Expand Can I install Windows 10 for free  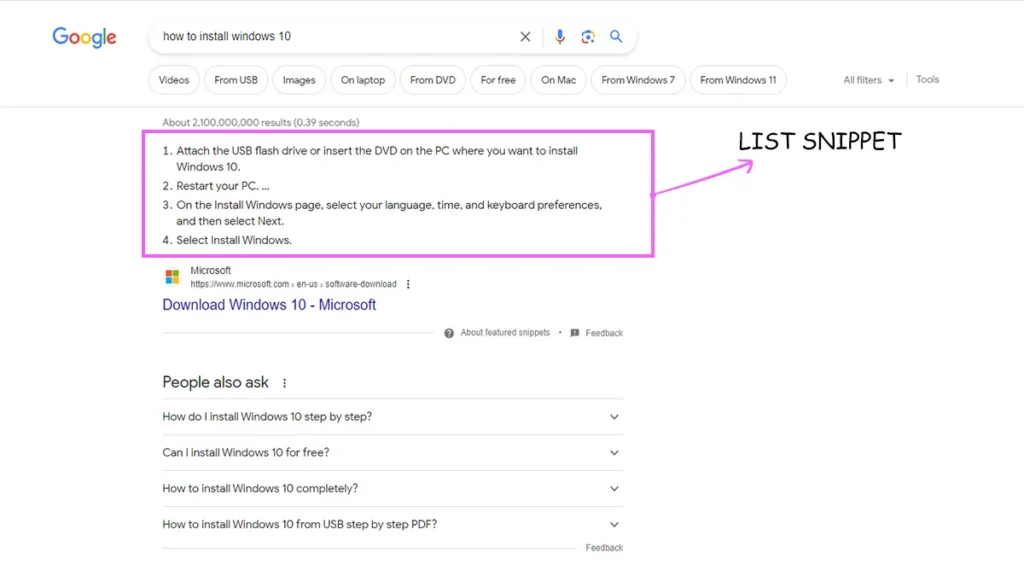pyautogui.click(x=392, y=453)
